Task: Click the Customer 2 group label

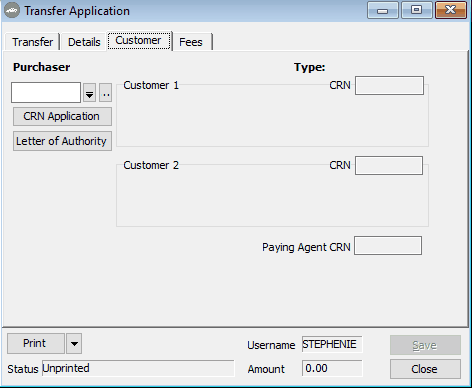Action: tap(151, 165)
